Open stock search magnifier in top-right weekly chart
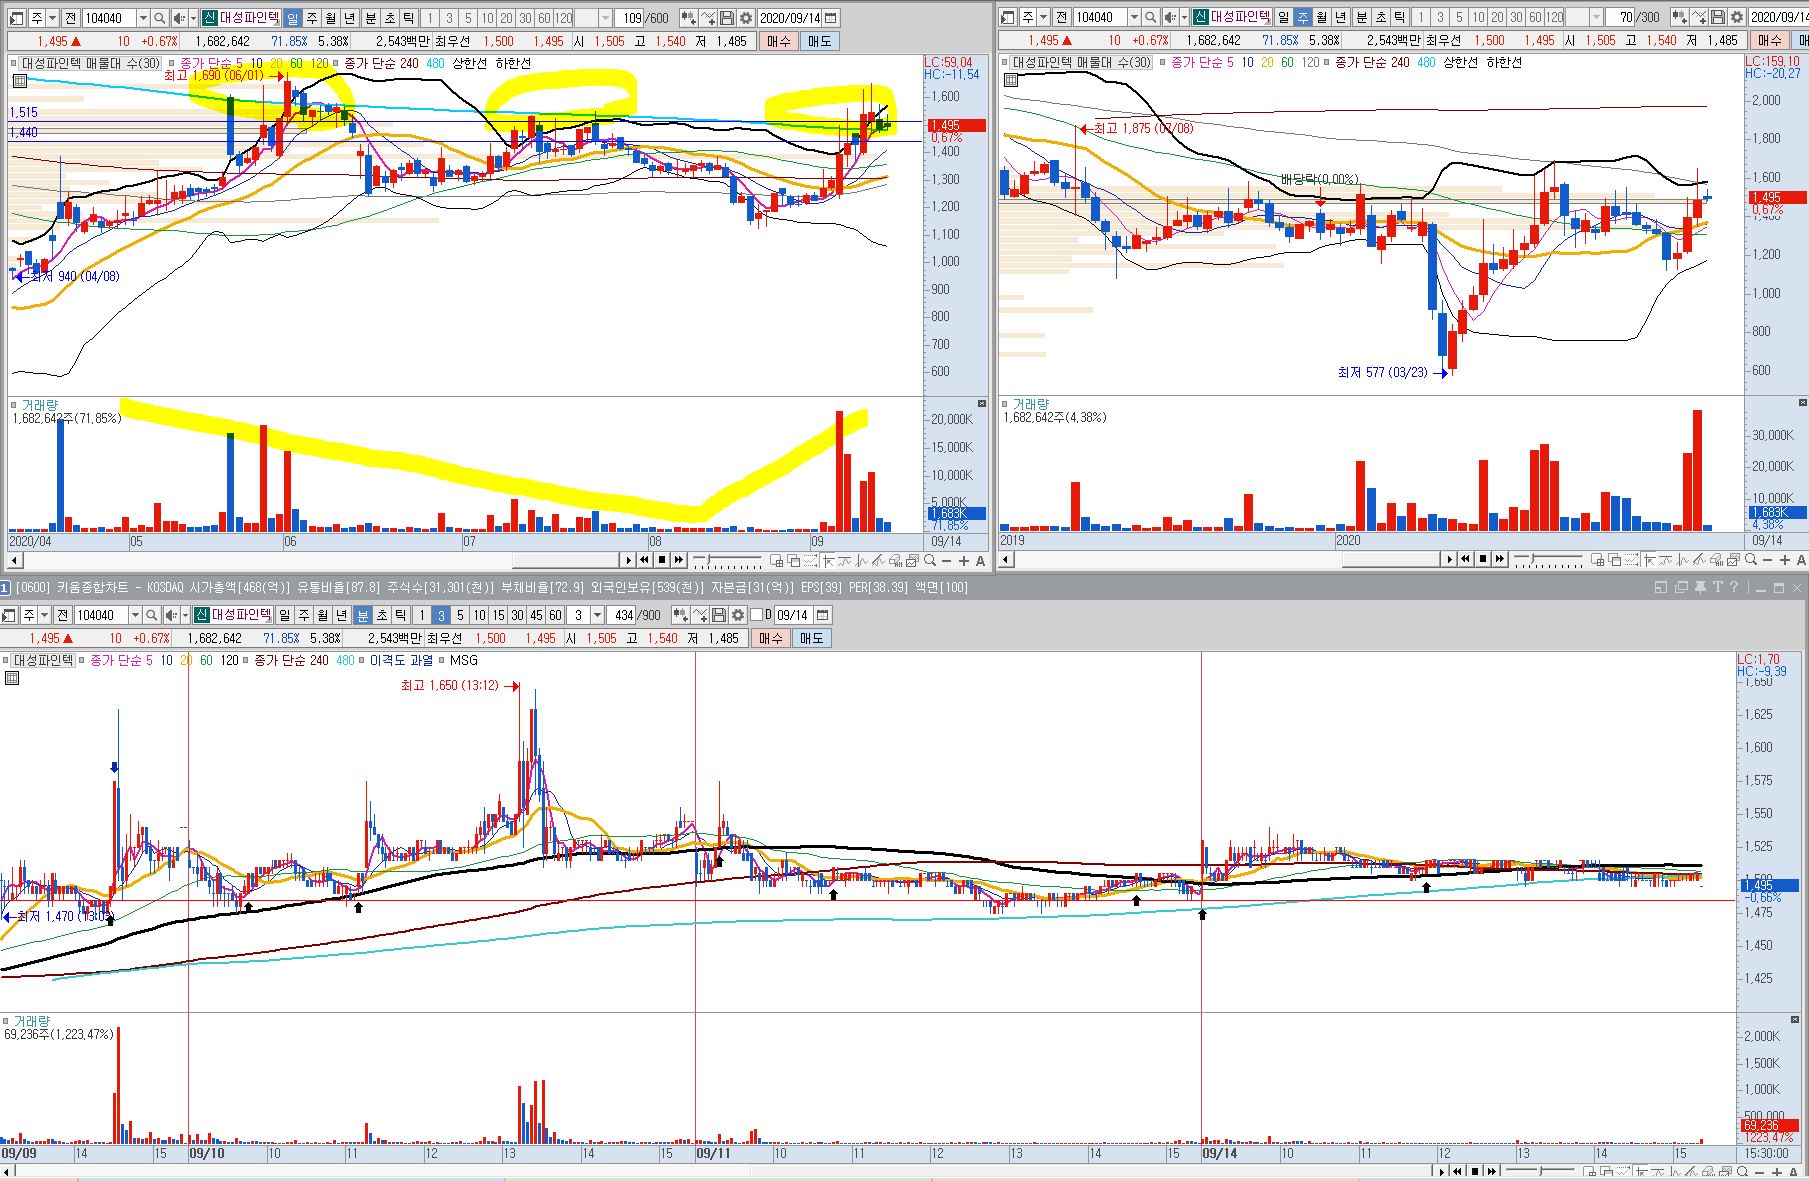1809x1181 pixels. click(x=1151, y=17)
